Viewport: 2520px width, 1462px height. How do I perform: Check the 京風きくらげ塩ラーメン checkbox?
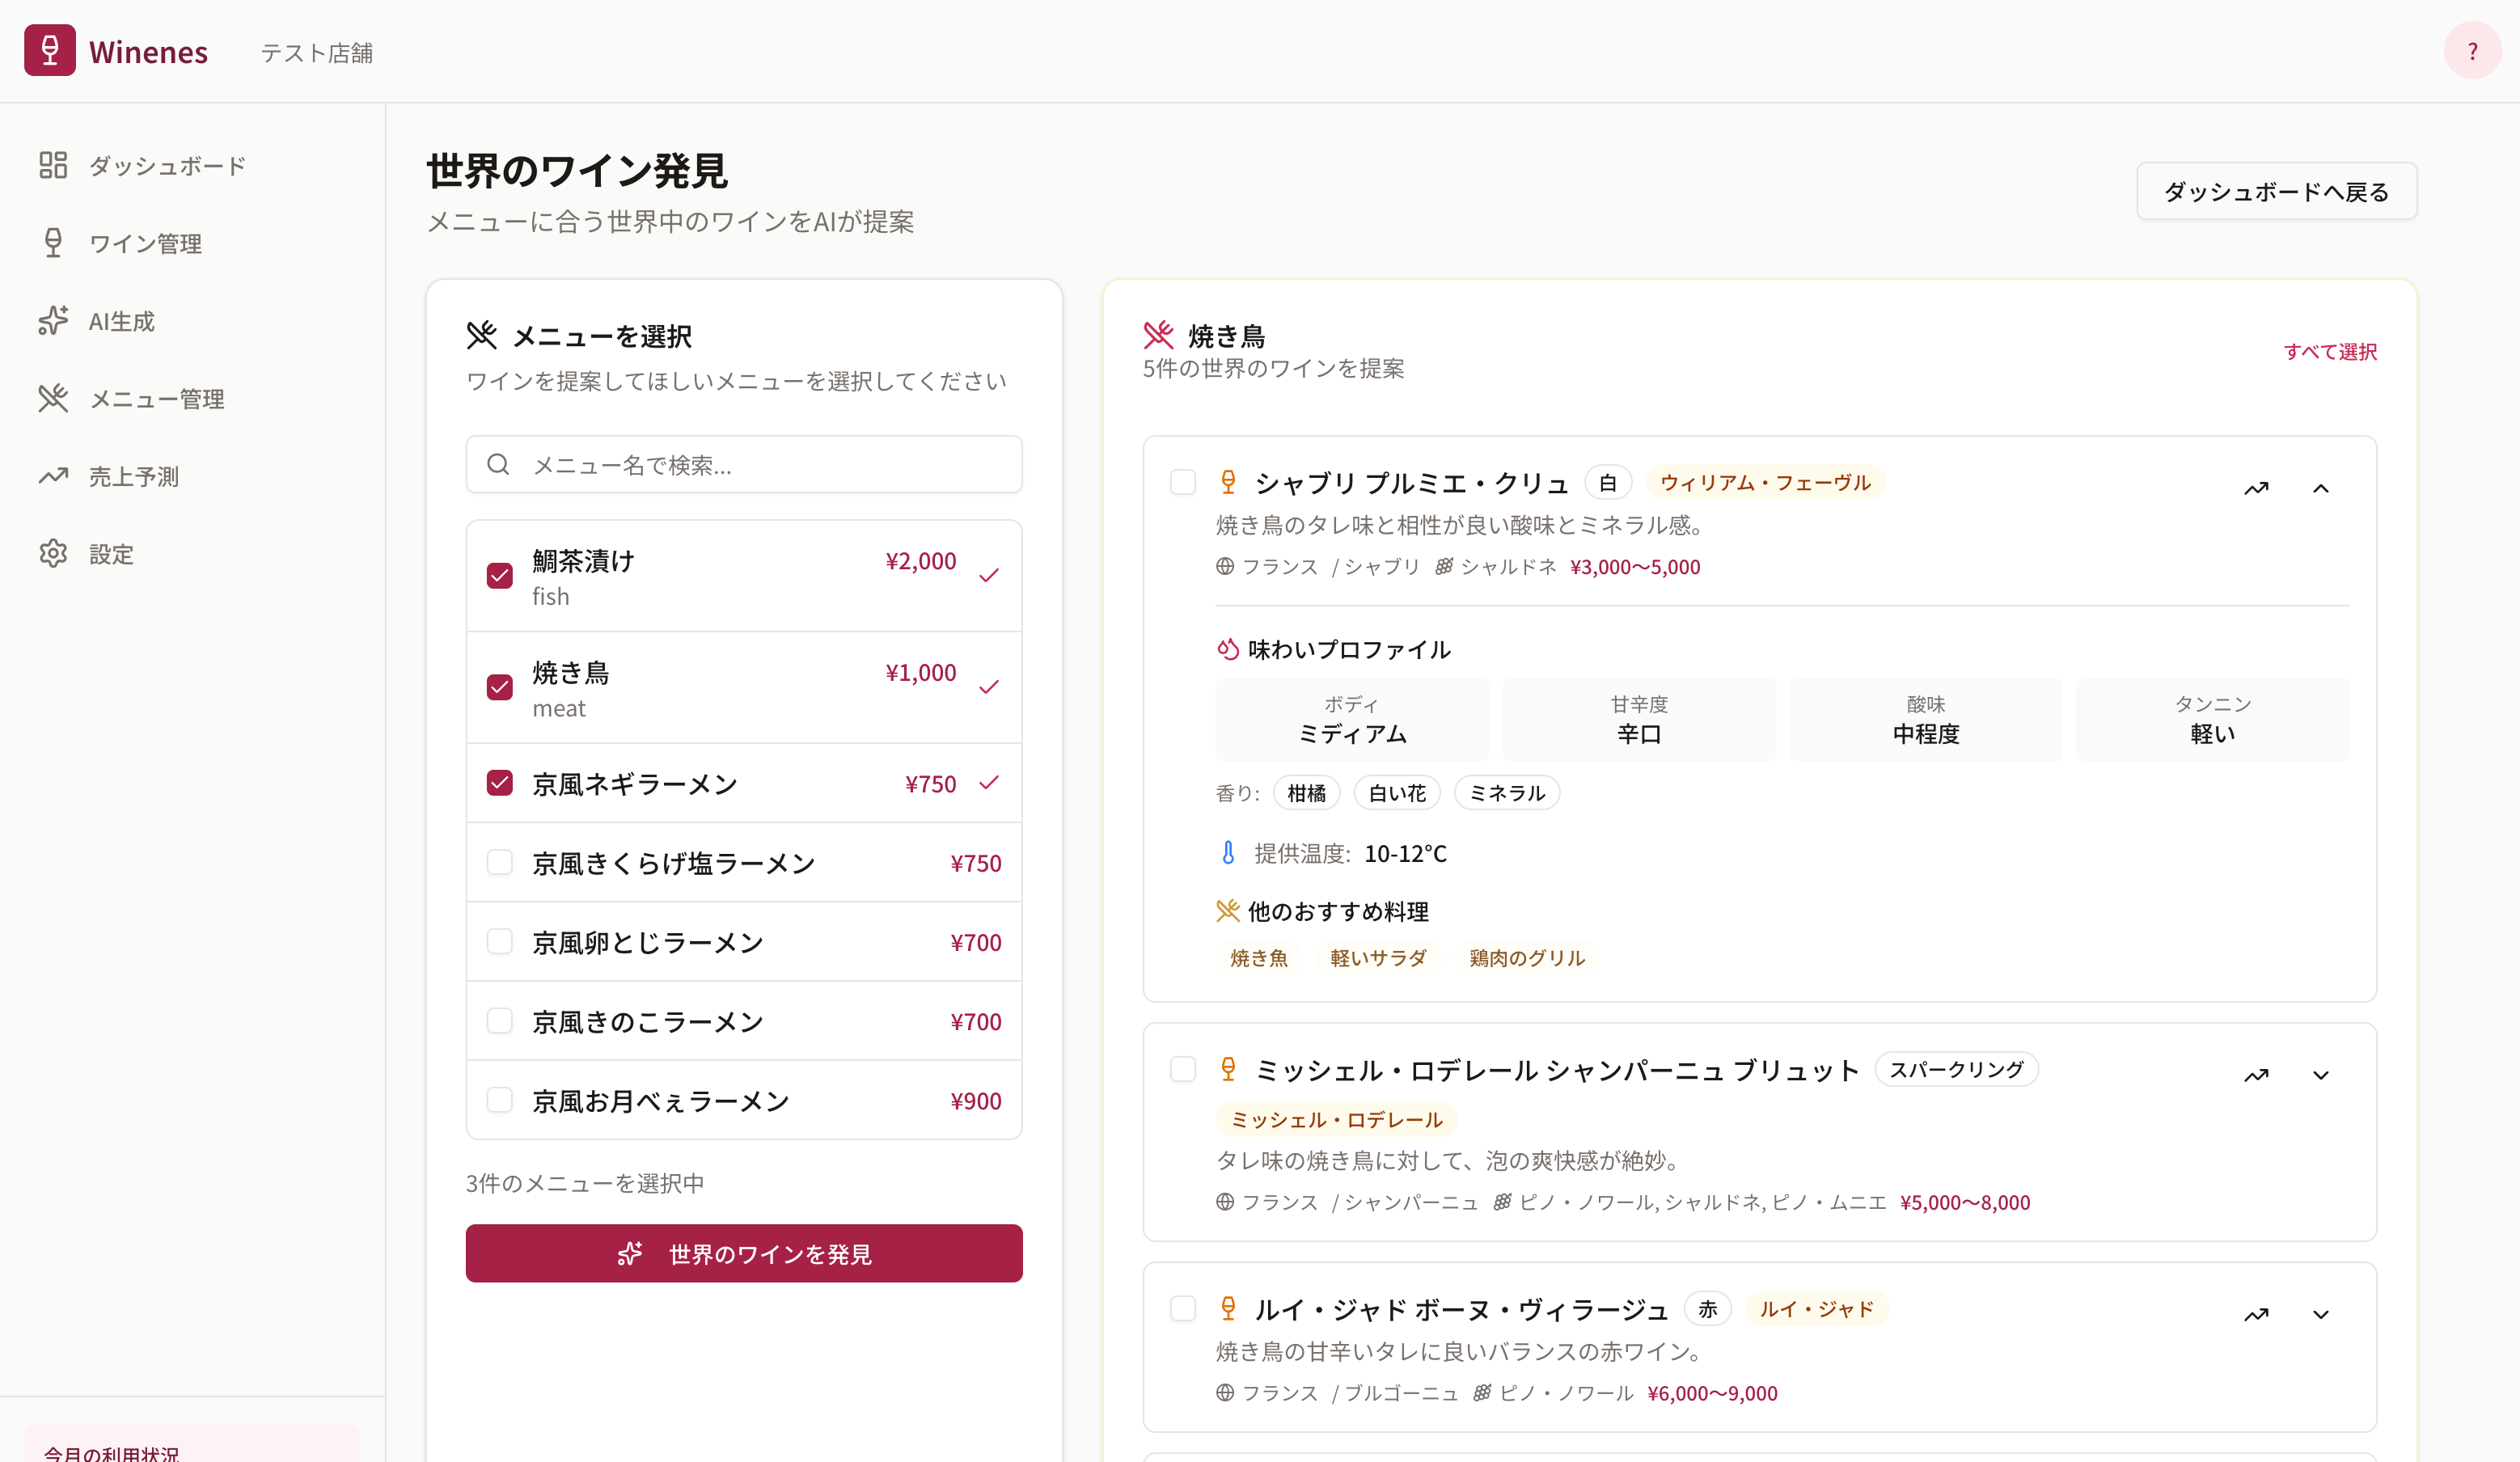(x=500, y=862)
